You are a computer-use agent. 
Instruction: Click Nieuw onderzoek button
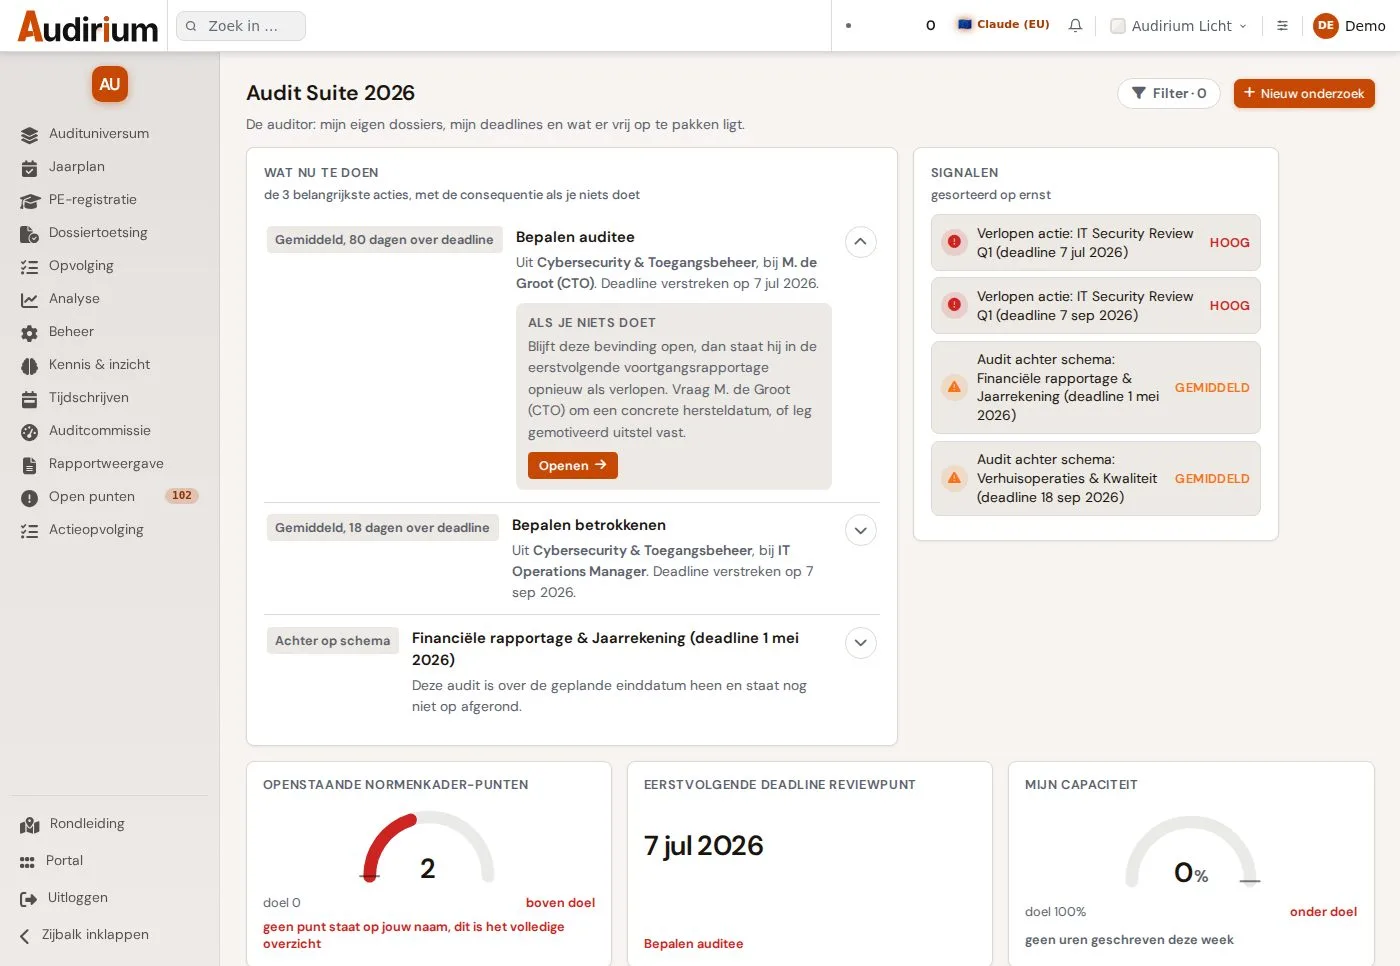(x=1304, y=93)
